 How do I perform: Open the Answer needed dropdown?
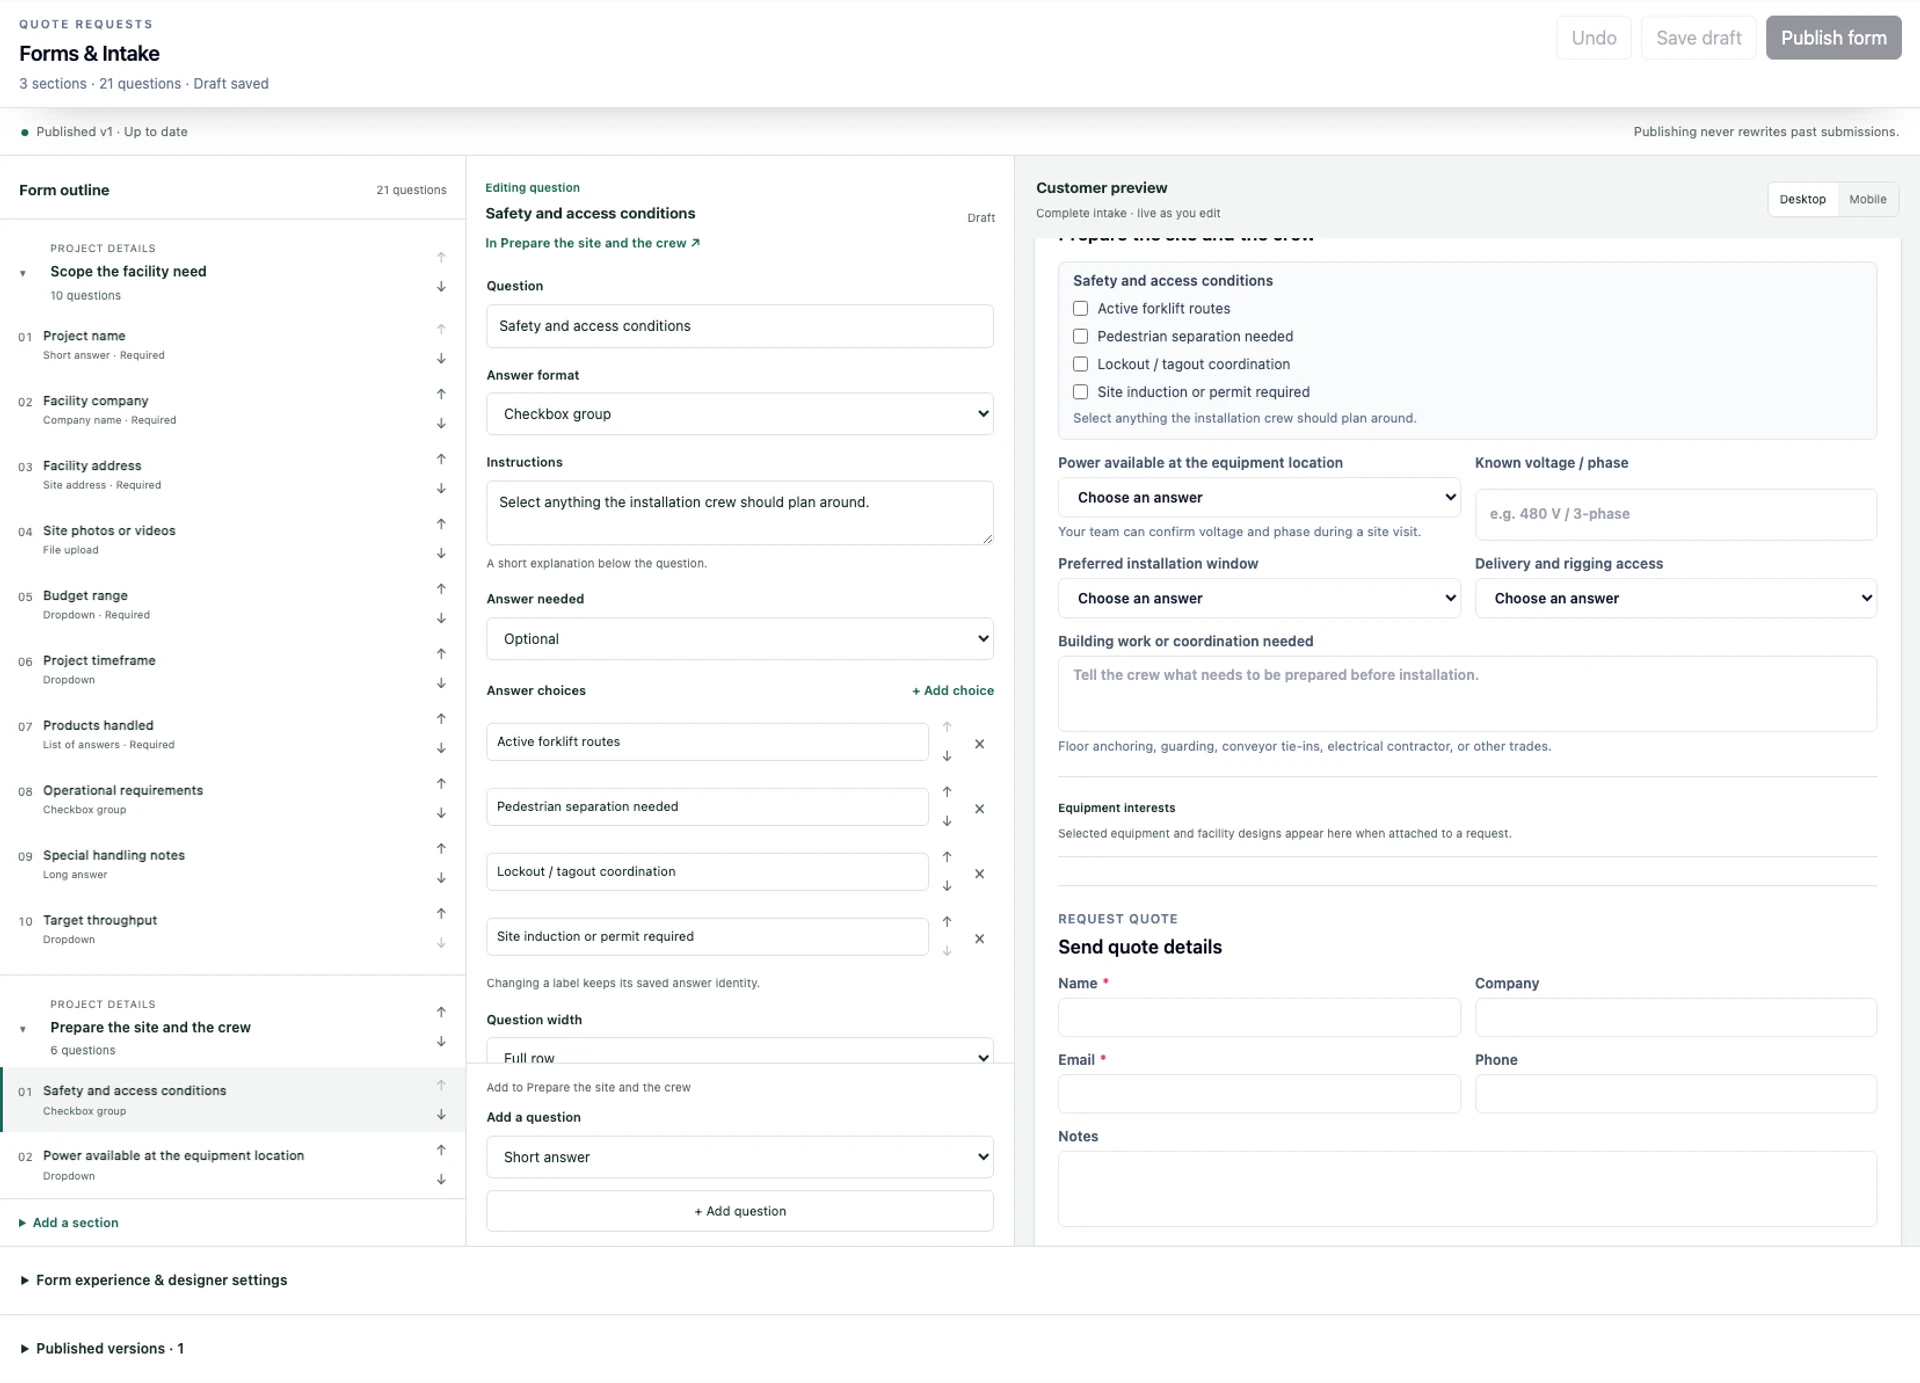[x=740, y=639]
